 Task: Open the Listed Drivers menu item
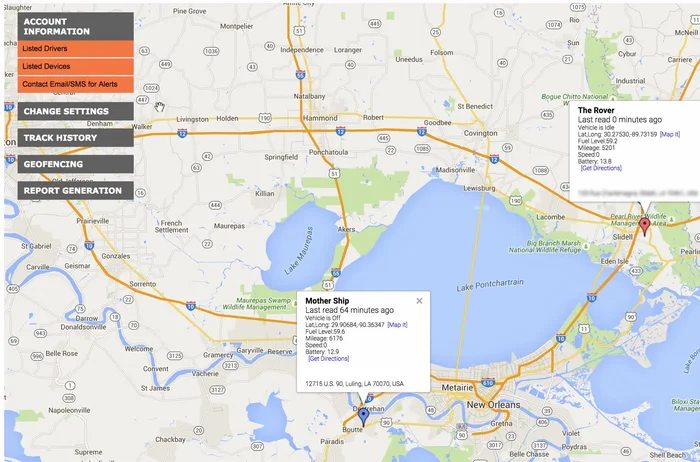pos(75,48)
